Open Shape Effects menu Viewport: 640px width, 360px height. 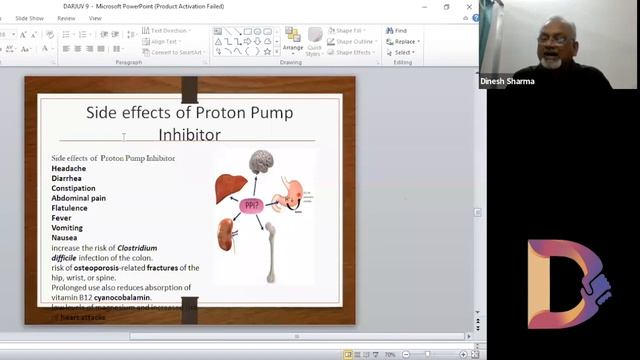coord(351,52)
